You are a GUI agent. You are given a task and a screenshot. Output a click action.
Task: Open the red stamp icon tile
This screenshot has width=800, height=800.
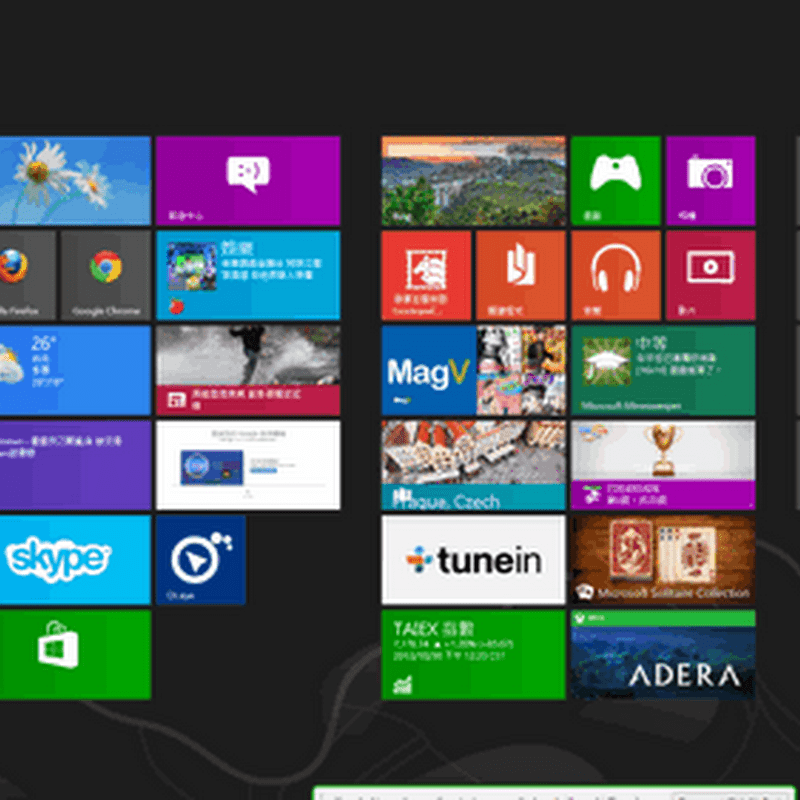426,276
